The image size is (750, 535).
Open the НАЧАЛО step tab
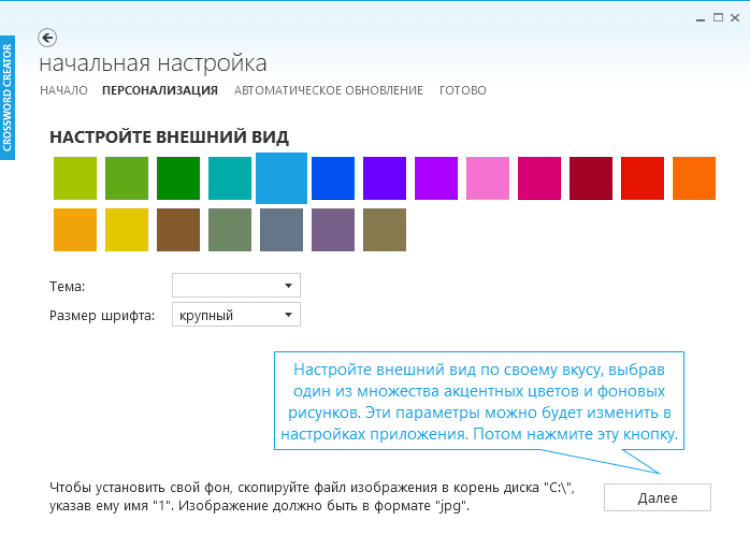(64, 90)
